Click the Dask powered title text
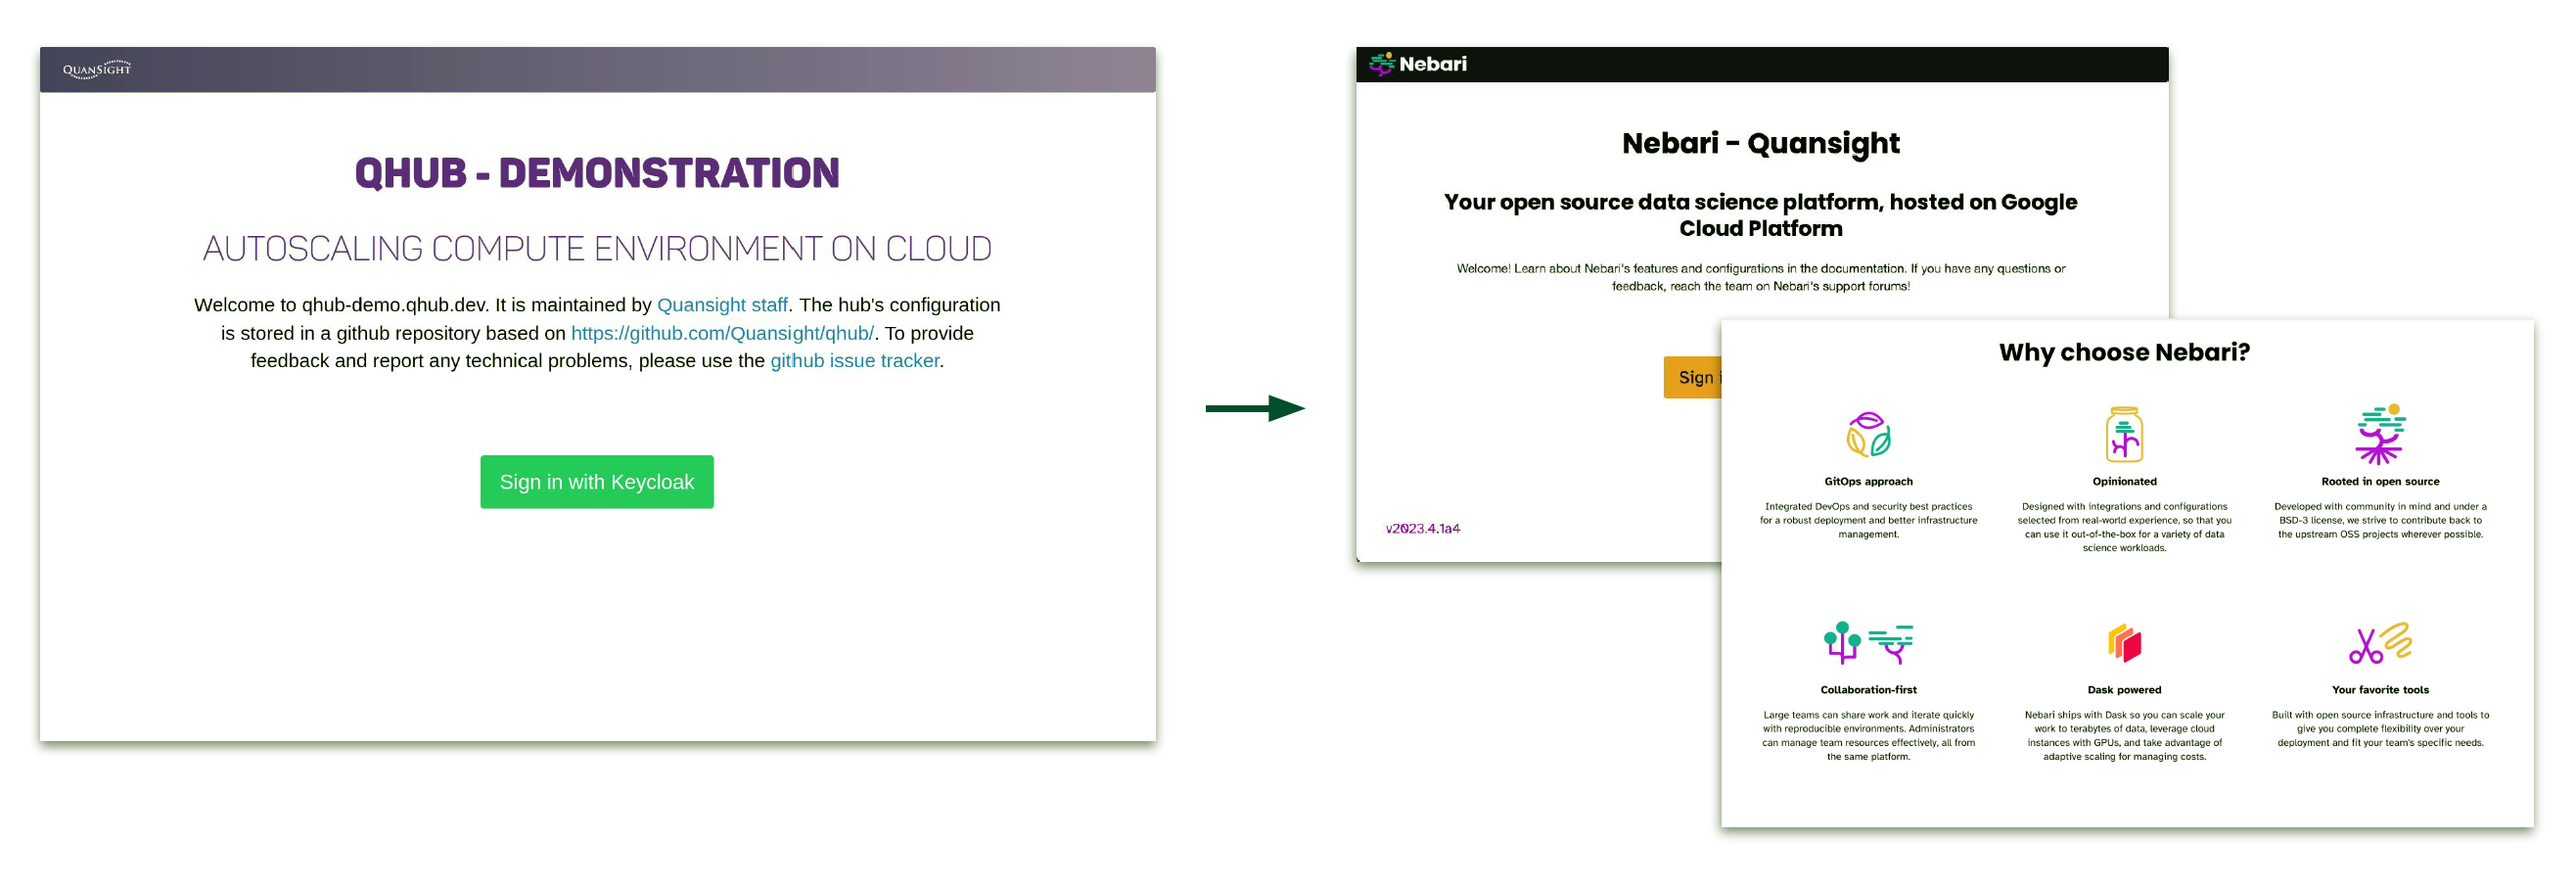 2124,690
